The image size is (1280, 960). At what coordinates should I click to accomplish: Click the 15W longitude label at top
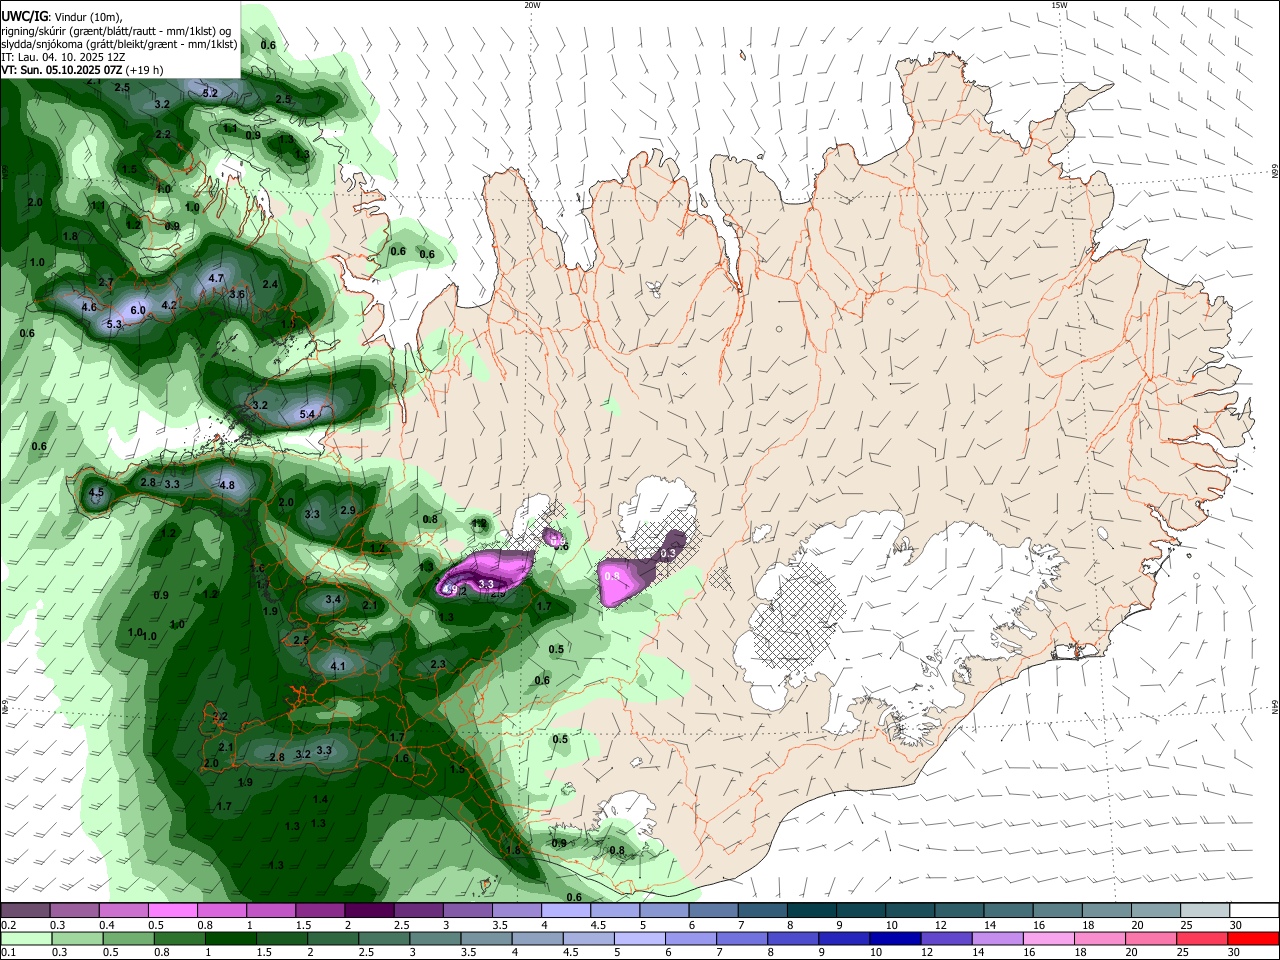coord(1059,5)
